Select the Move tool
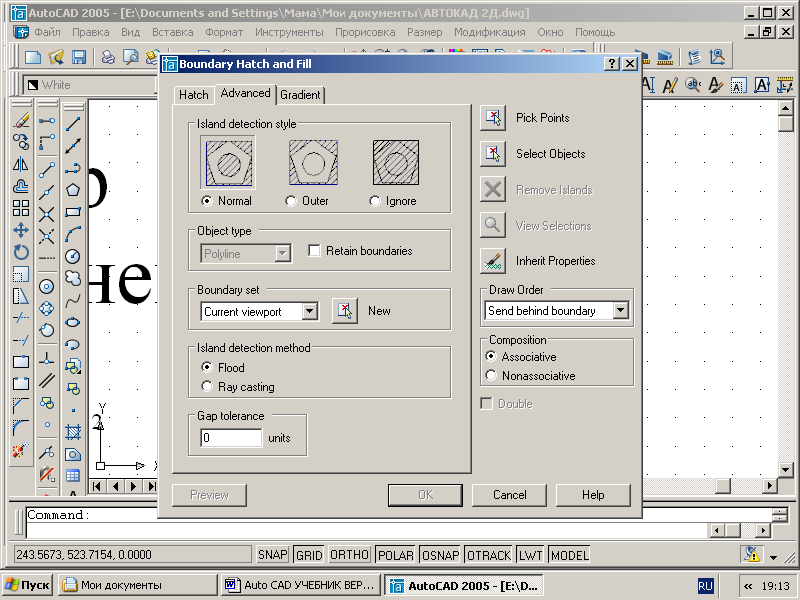The image size is (800, 600). 21,230
